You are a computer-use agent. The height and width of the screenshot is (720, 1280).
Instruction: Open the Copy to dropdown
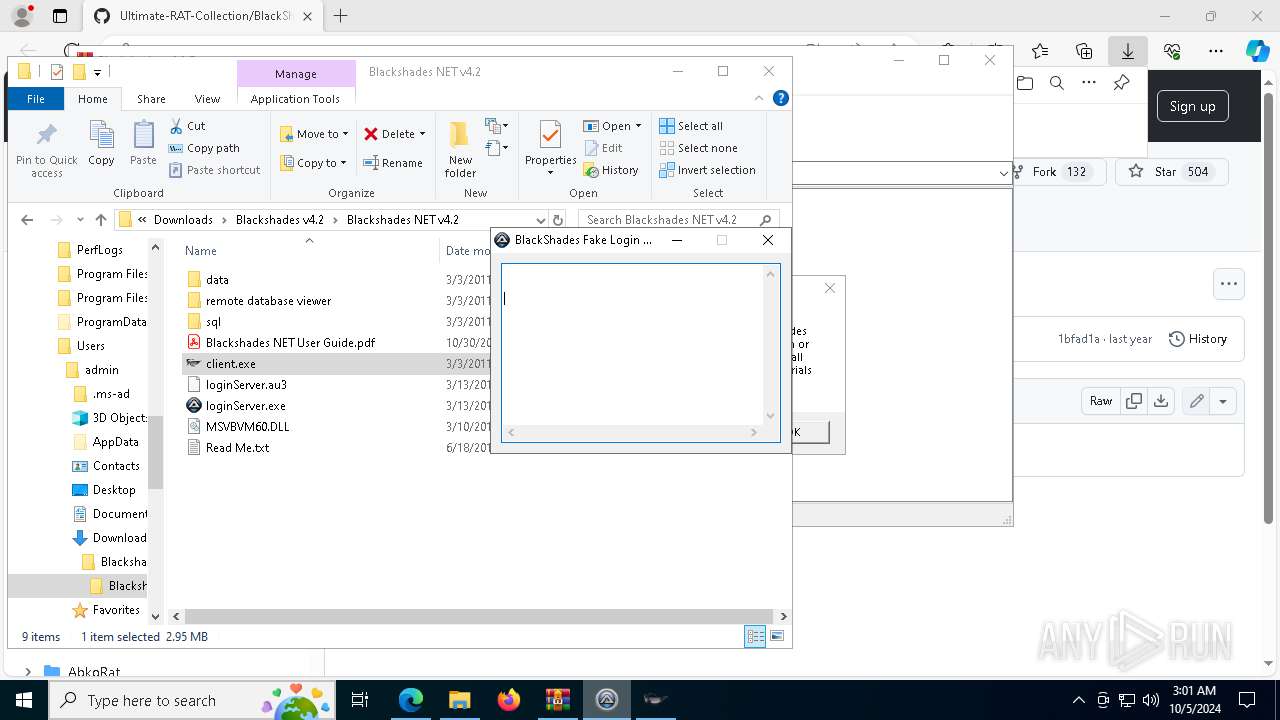(x=313, y=163)
